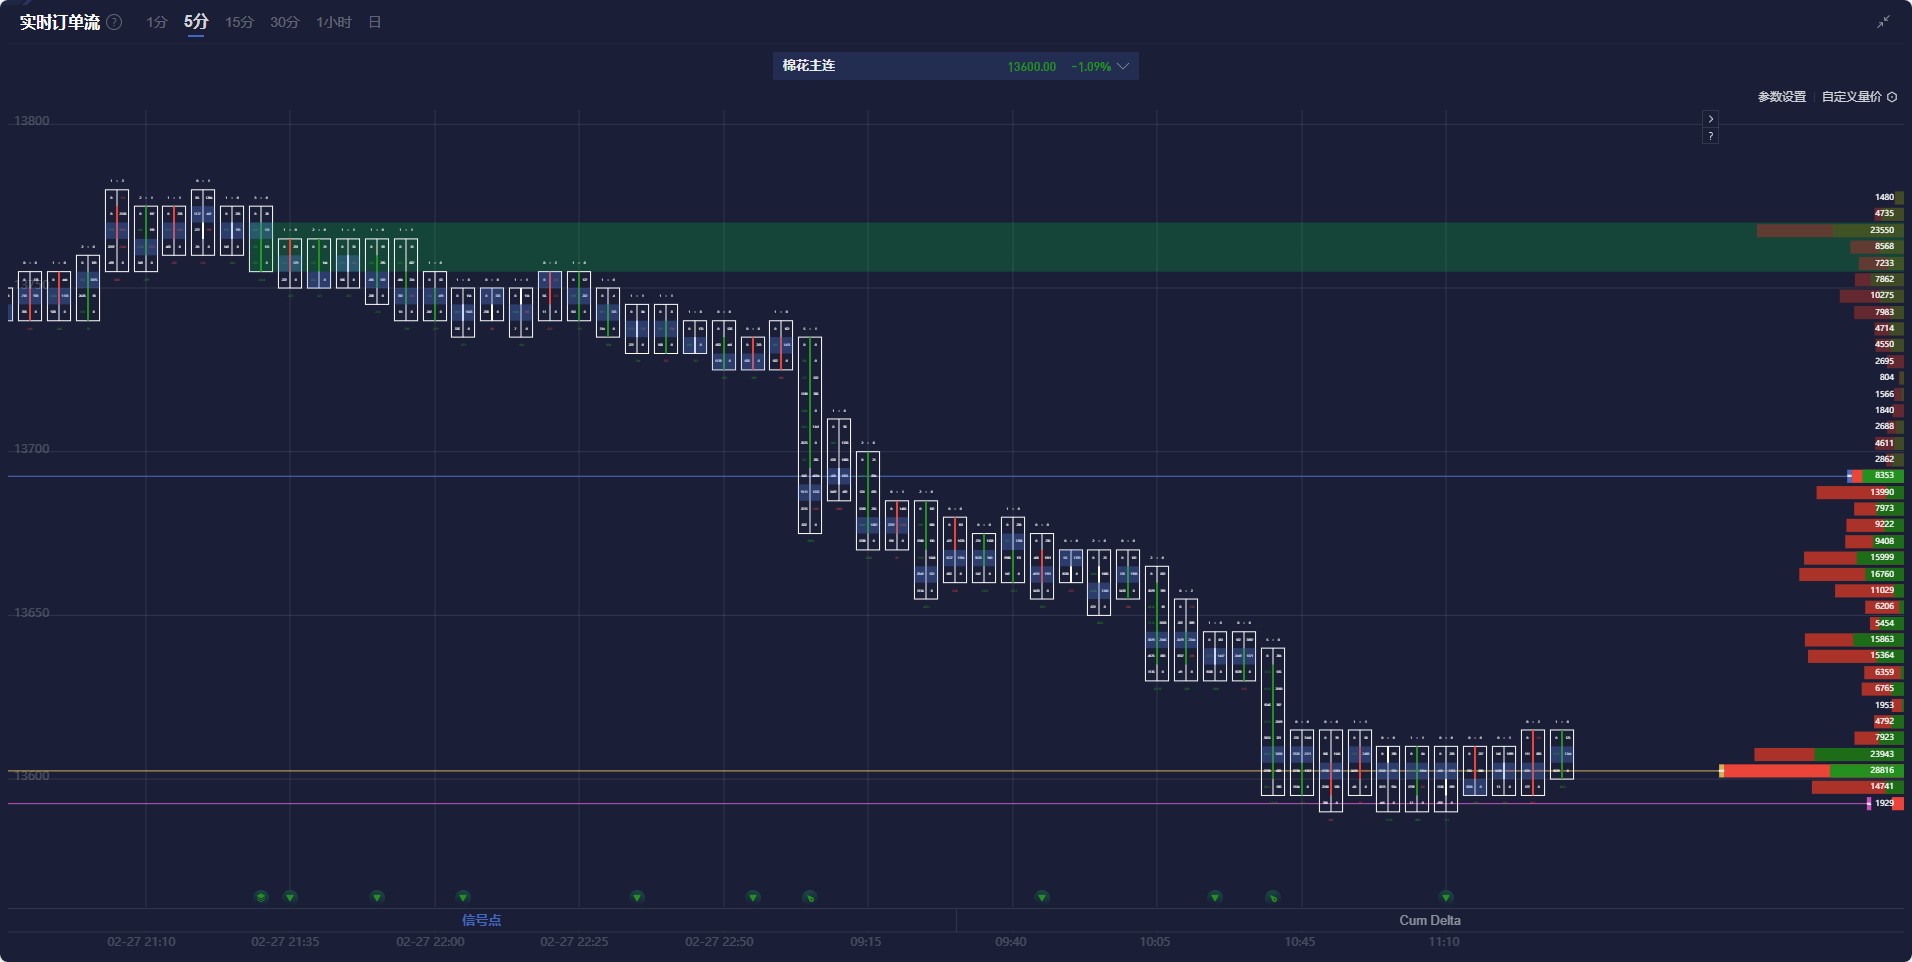Image resolution: width=1912 pixels, height=962 pixels.
Task: Open the 棉花主连 contract dropdown
Action: click(955, 66)
